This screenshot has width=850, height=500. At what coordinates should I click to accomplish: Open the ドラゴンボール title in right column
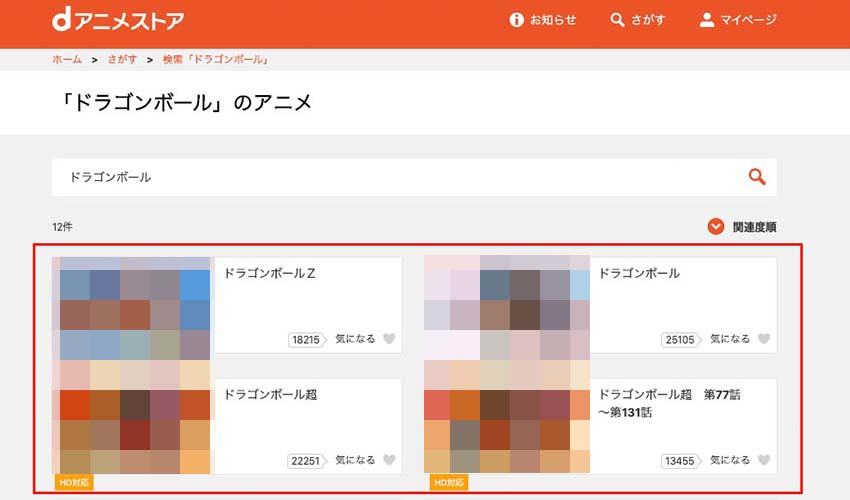(639, 273)
